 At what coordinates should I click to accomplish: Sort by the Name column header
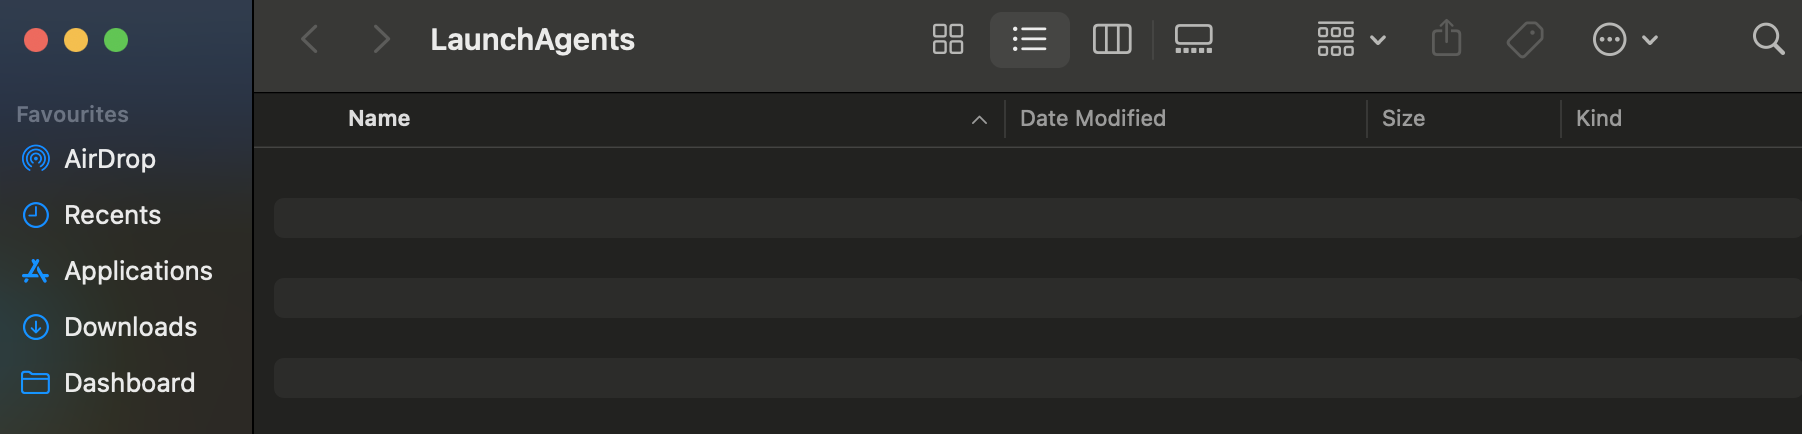pyautogui.click(x=379, y=119)
